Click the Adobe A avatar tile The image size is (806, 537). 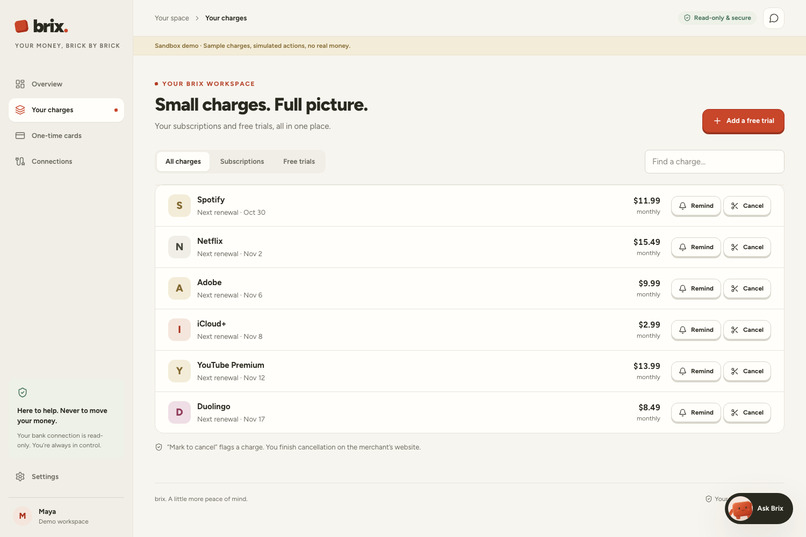179,288
